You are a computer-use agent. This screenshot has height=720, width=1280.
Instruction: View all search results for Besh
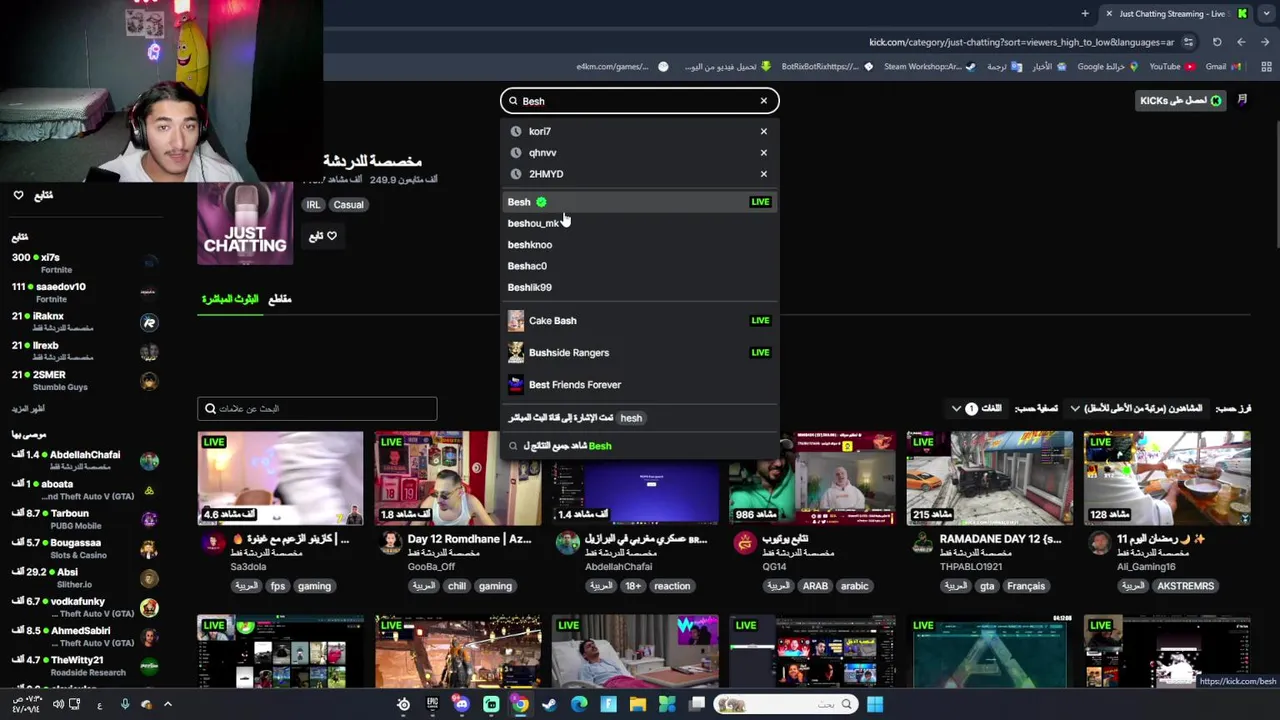pyautogui.click(x=639, y=446)
